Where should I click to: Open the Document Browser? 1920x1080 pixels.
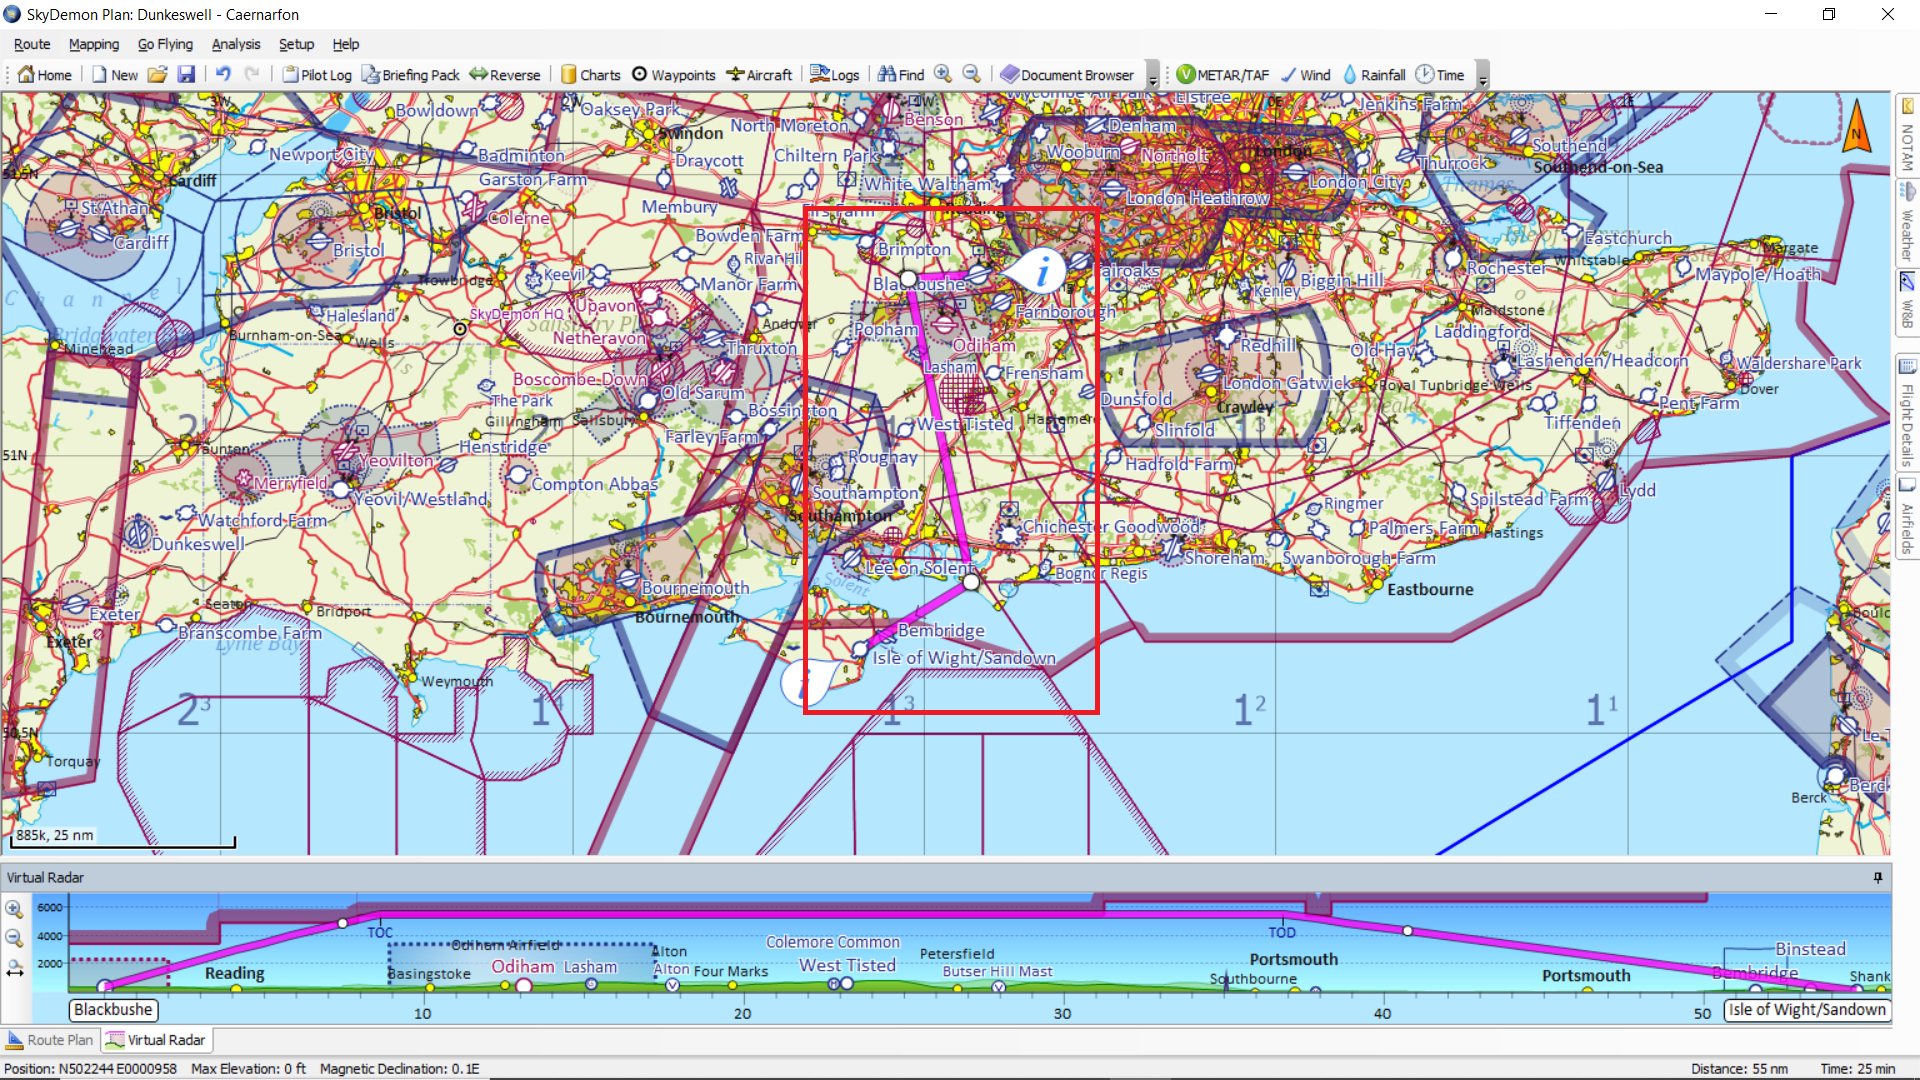[1067, 75]
